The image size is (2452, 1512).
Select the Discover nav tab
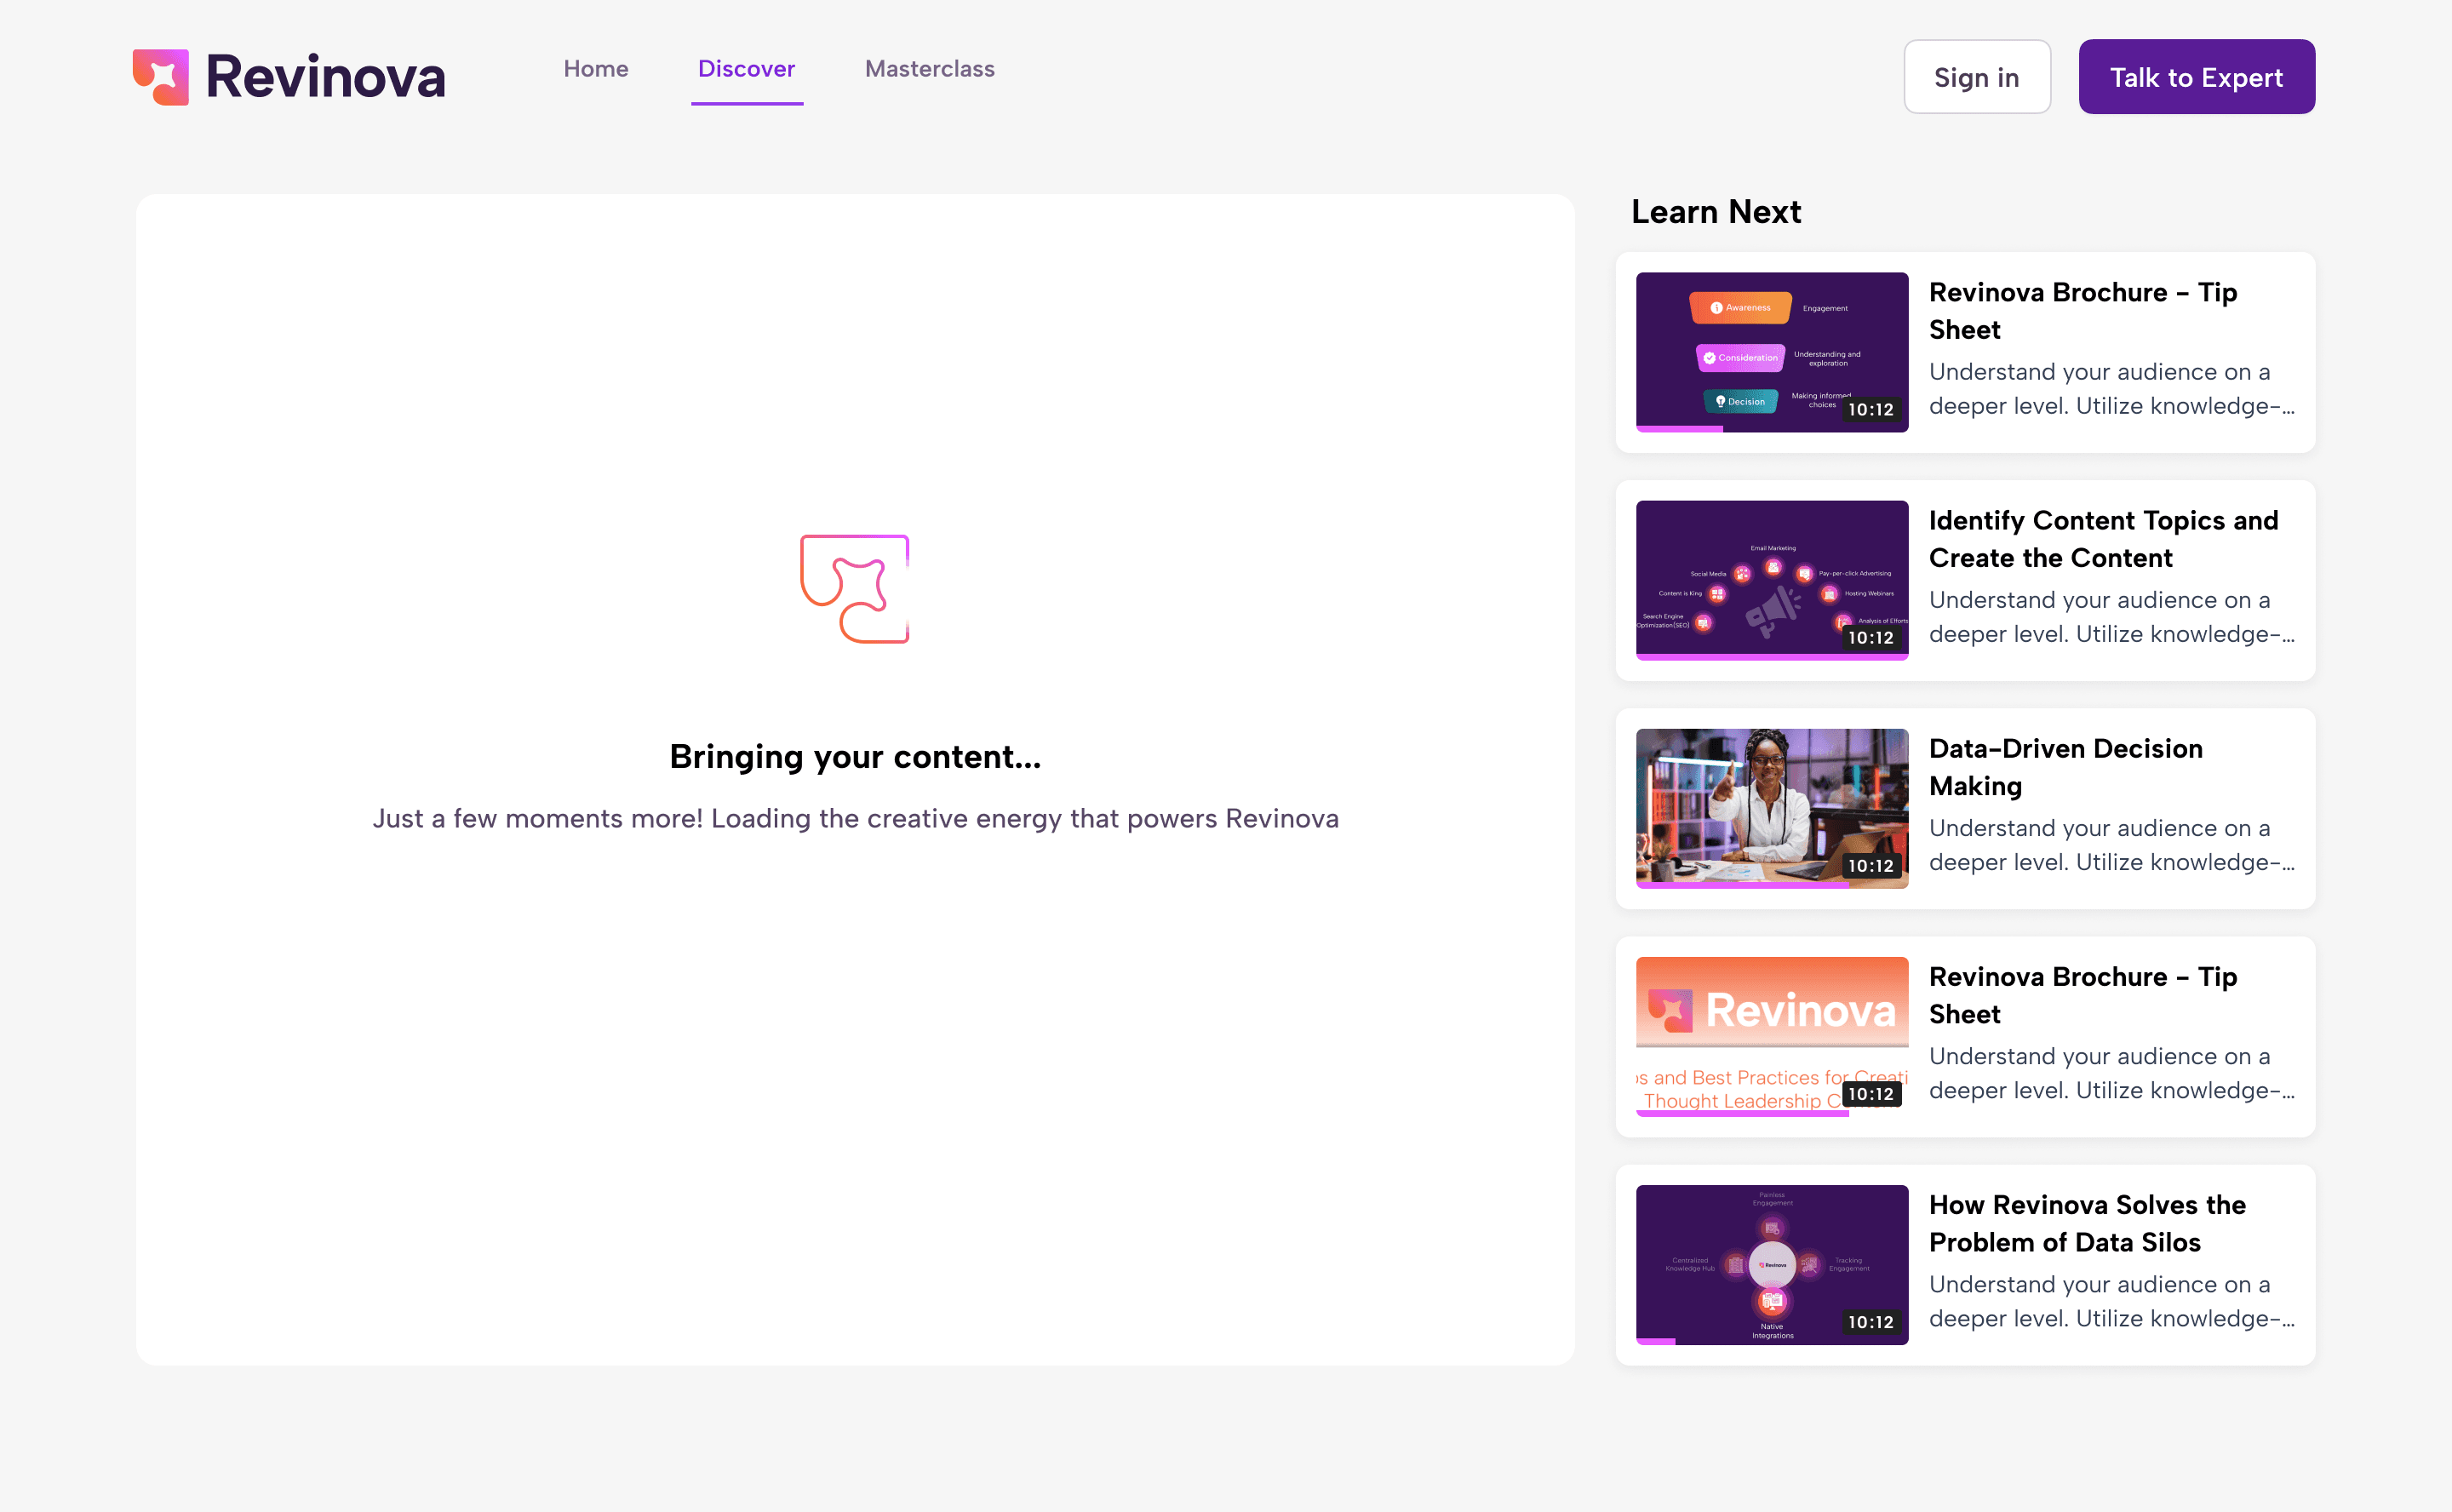pos(746,69)
